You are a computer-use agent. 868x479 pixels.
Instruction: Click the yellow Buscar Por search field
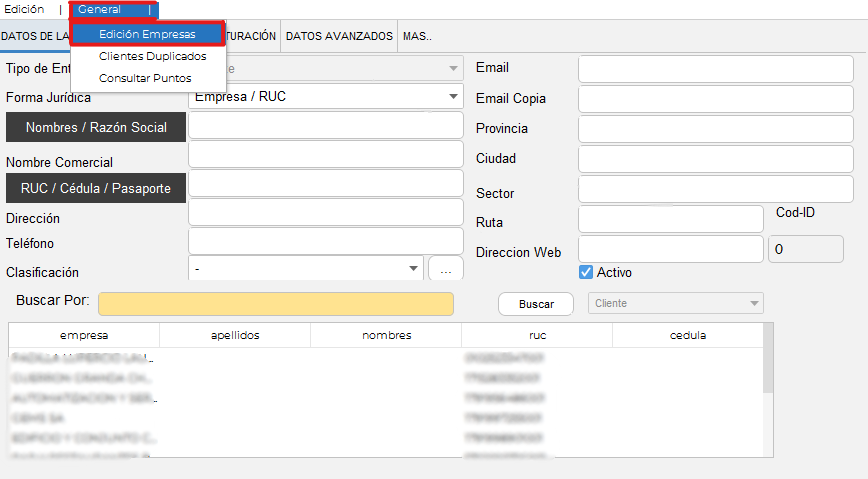[275, 304]
